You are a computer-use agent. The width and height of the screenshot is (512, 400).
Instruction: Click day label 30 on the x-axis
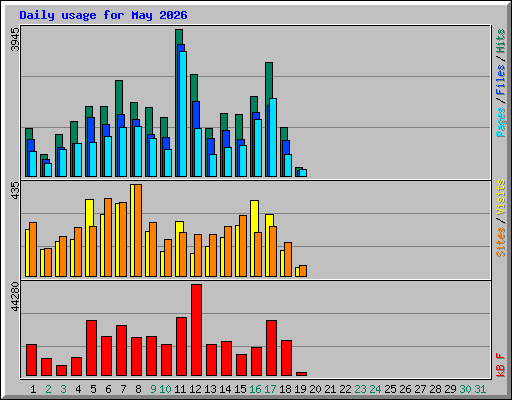click(465, 389)
